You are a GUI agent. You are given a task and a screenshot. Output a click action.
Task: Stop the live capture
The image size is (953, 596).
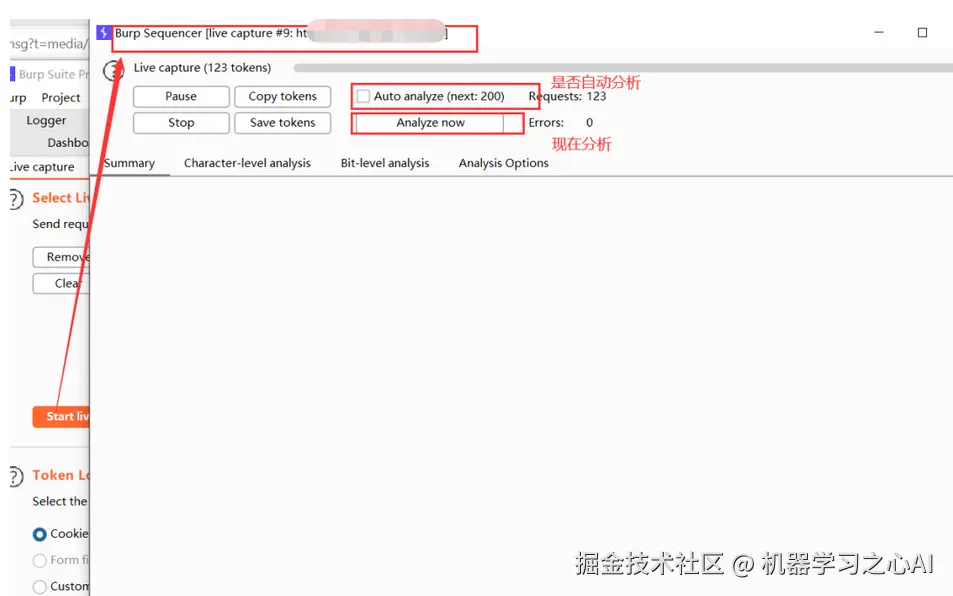[x=181, y=123]
